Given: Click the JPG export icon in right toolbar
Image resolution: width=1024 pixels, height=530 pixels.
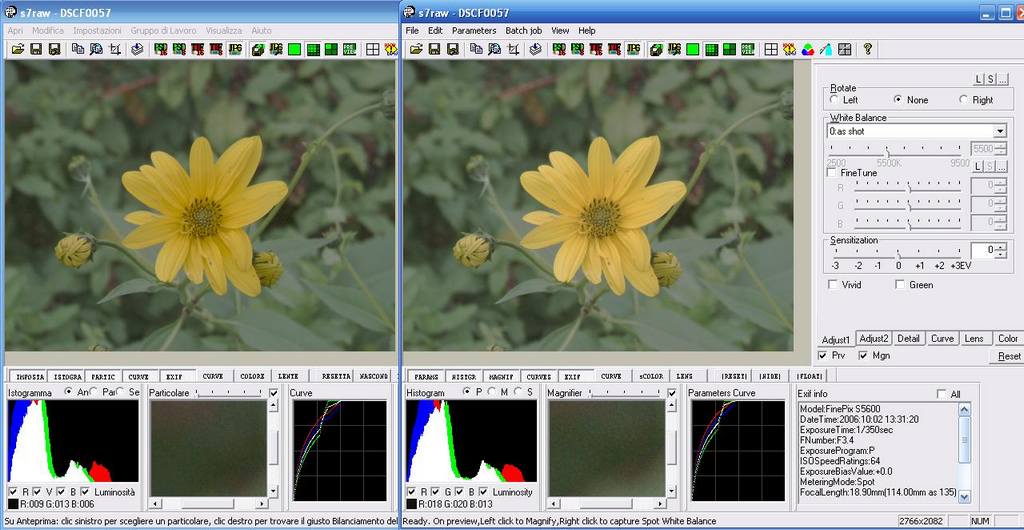Looking at the screenshot, I should click(x=633, y=49).
